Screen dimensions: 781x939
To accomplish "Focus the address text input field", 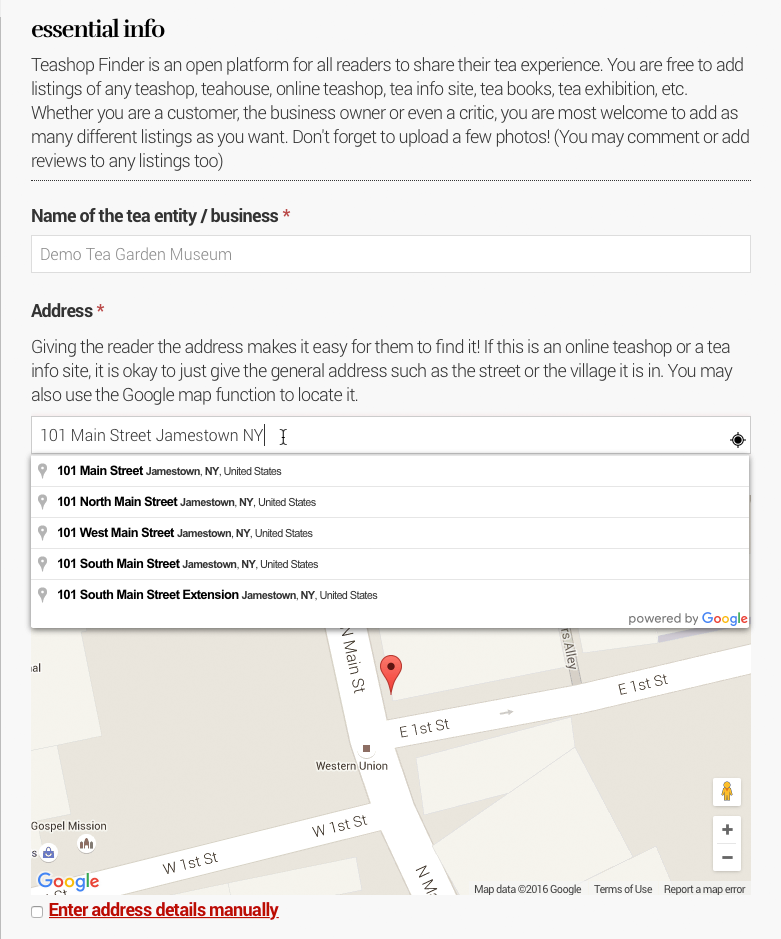I will pyautogui.click(x=380, y=436).
